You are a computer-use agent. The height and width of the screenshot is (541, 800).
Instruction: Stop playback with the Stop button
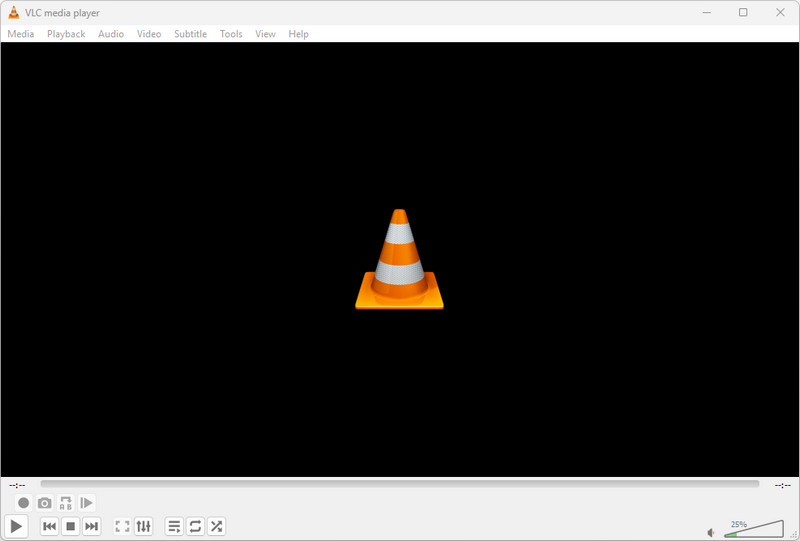(x=70, y=526)
